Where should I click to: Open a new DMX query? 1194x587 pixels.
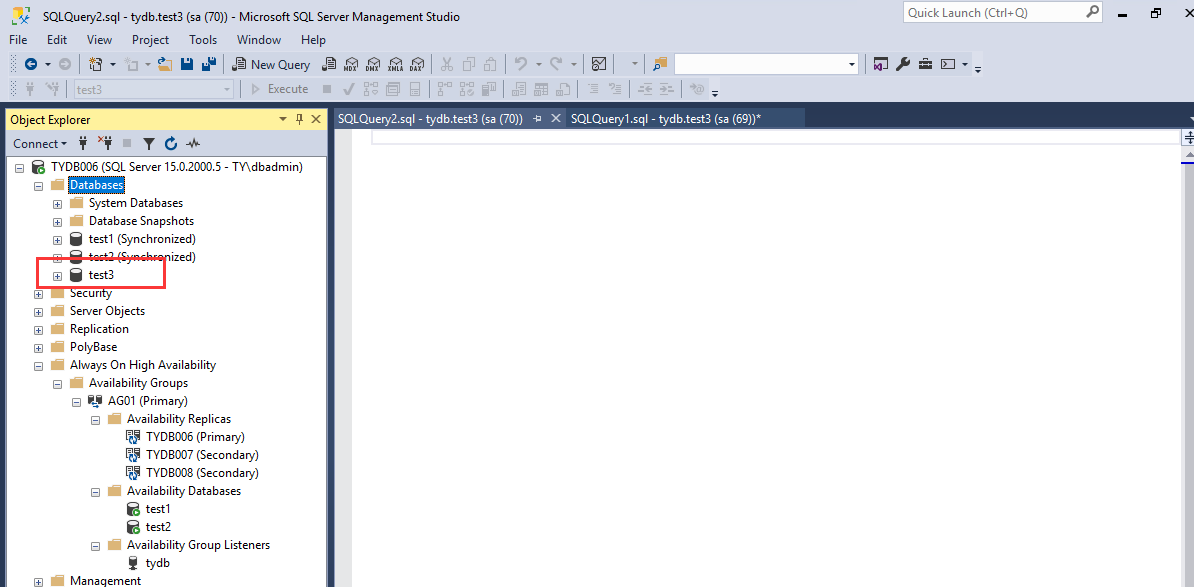tap(373, 65)
